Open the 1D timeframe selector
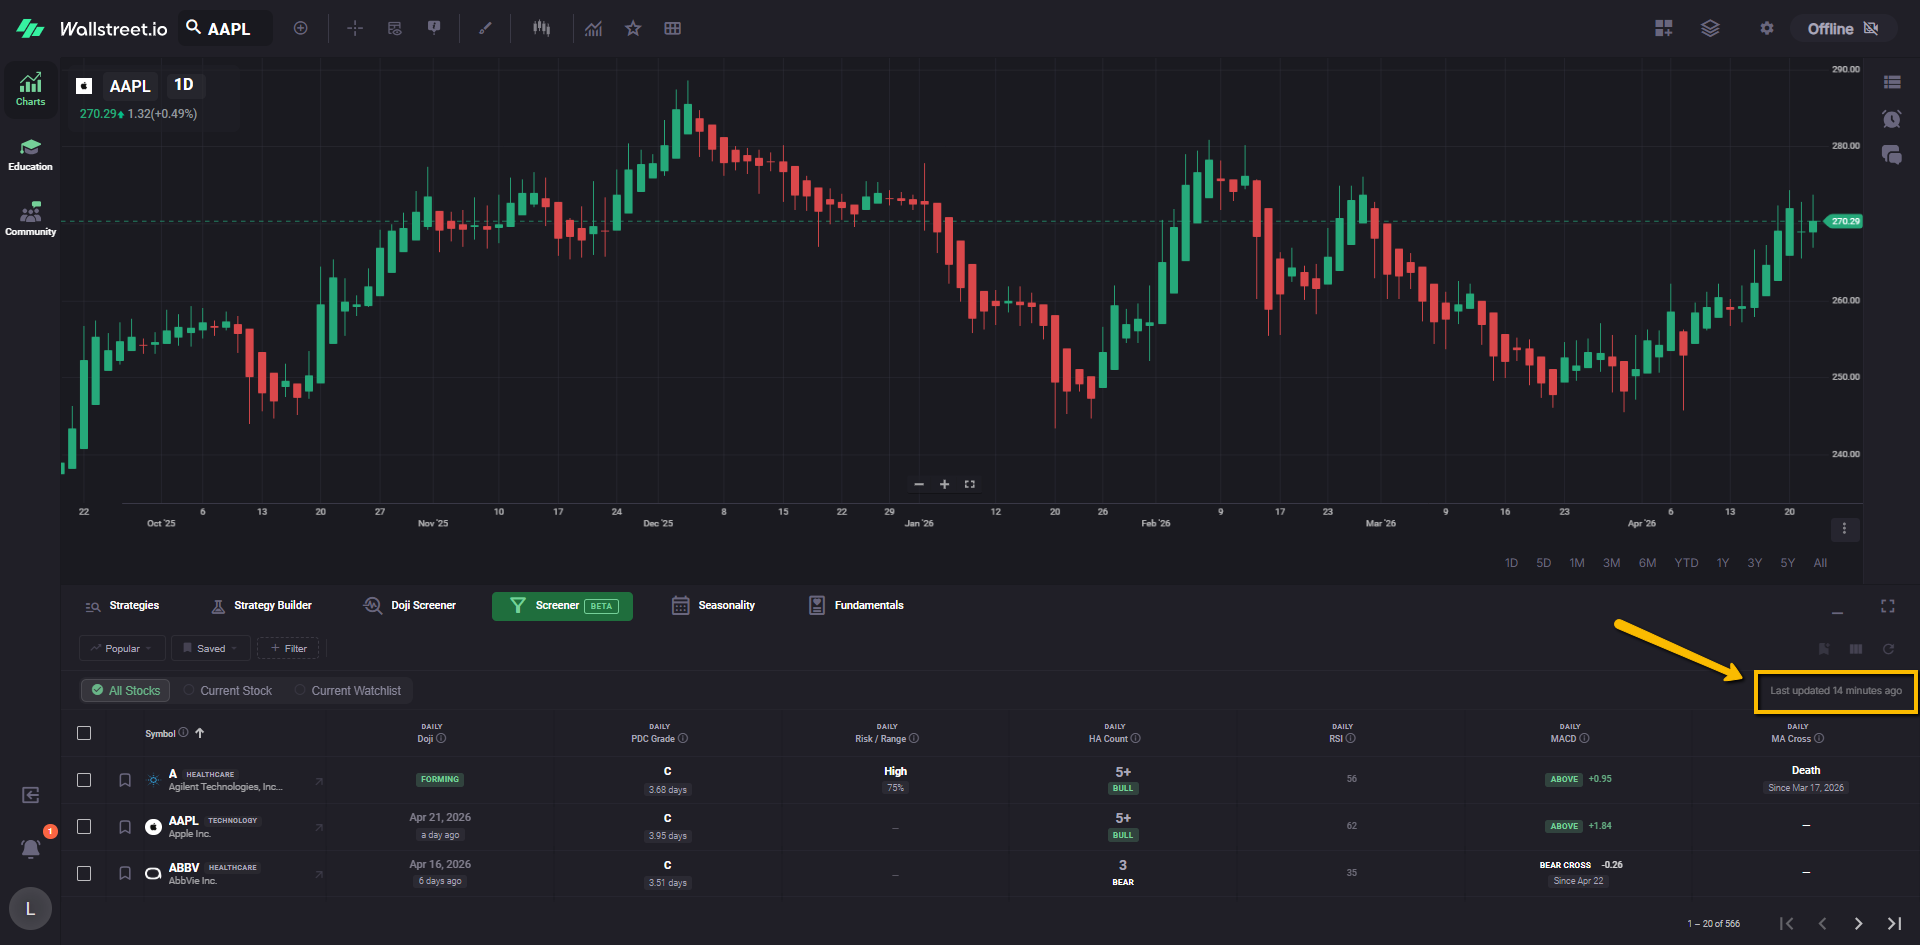The width and height of the screenshot is (1920, 945). point(184,85)
